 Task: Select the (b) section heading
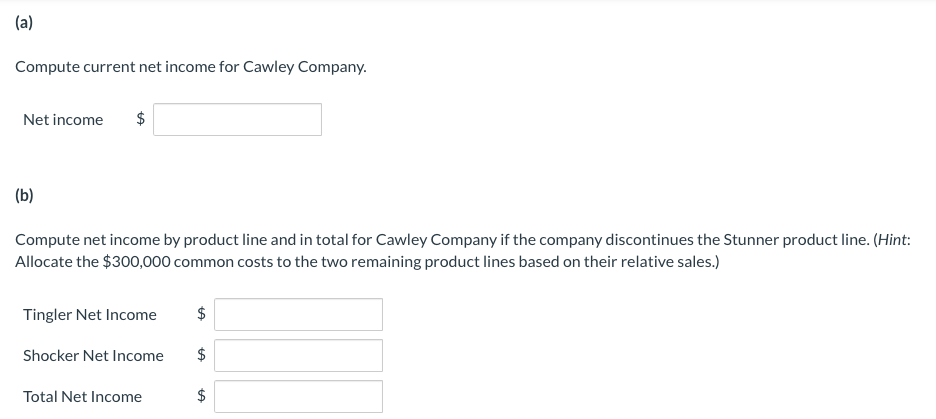tap(24, 196)
